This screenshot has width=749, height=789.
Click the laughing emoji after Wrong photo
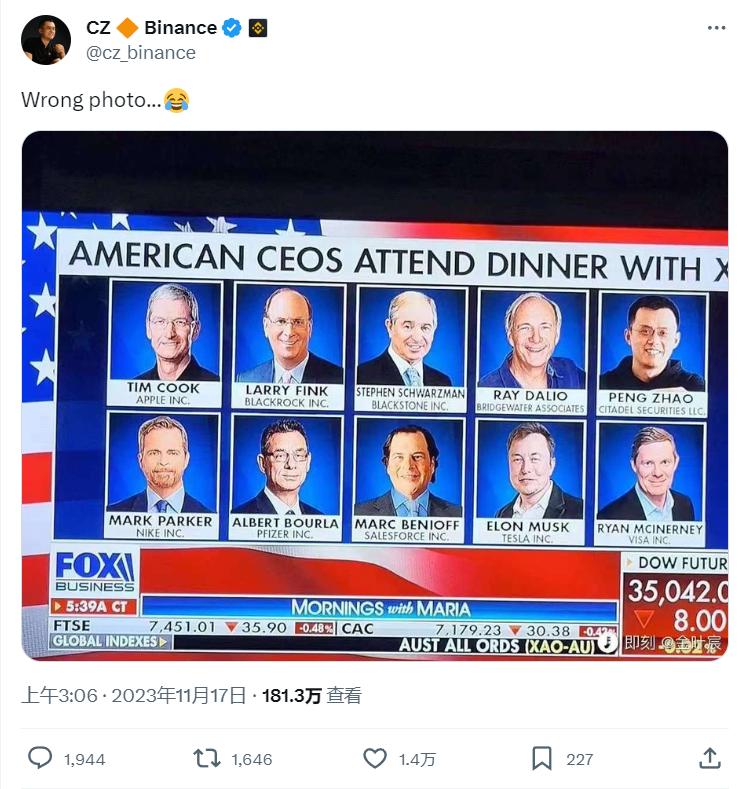pyautogui.click(x=176, y=100)
